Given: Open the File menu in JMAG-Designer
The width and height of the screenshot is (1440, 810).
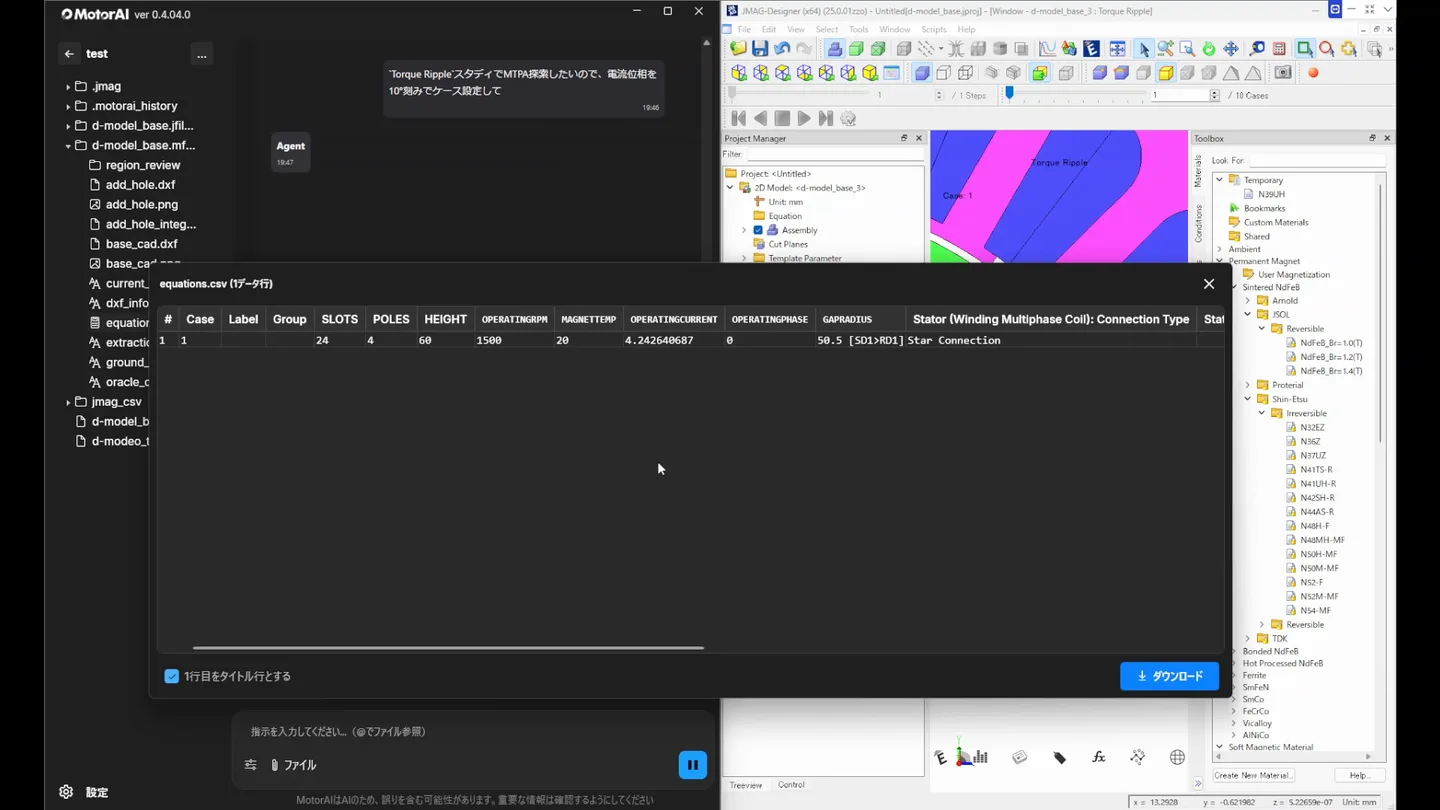Looking at the screenshot, I should tap(744, 30).
